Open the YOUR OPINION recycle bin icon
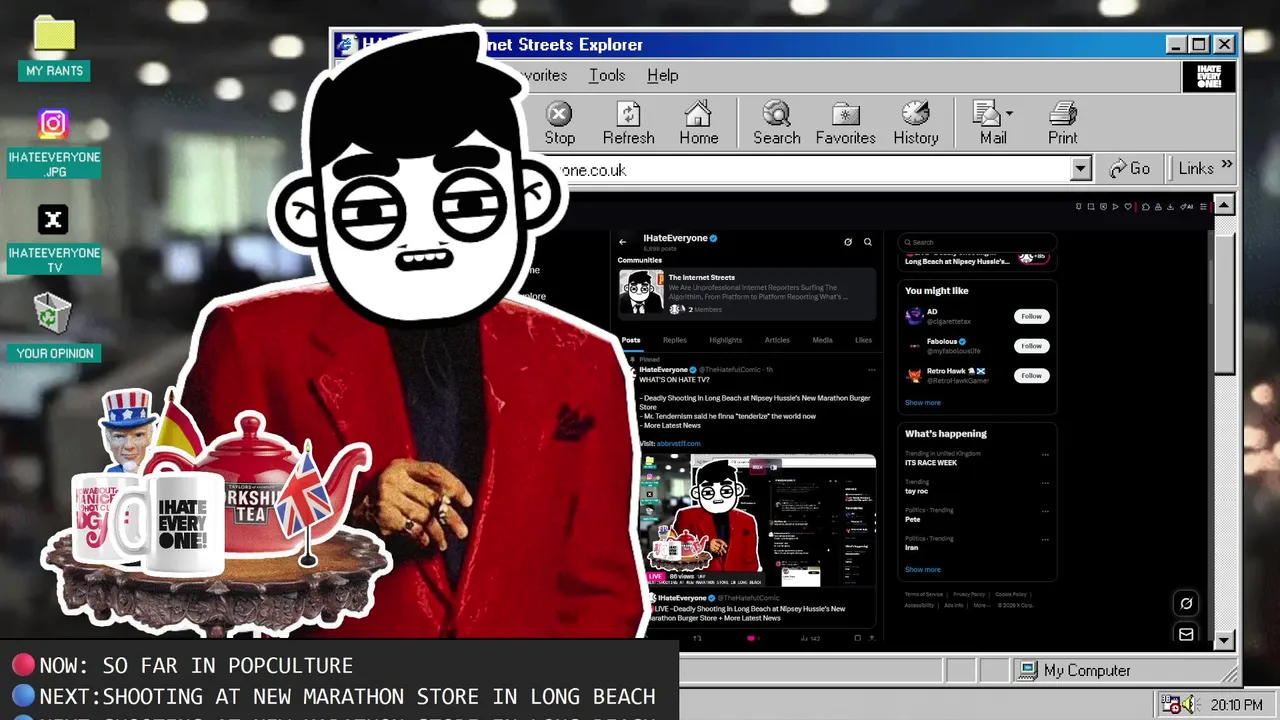Screen dimensions: 1280x720 coord(54,326)
